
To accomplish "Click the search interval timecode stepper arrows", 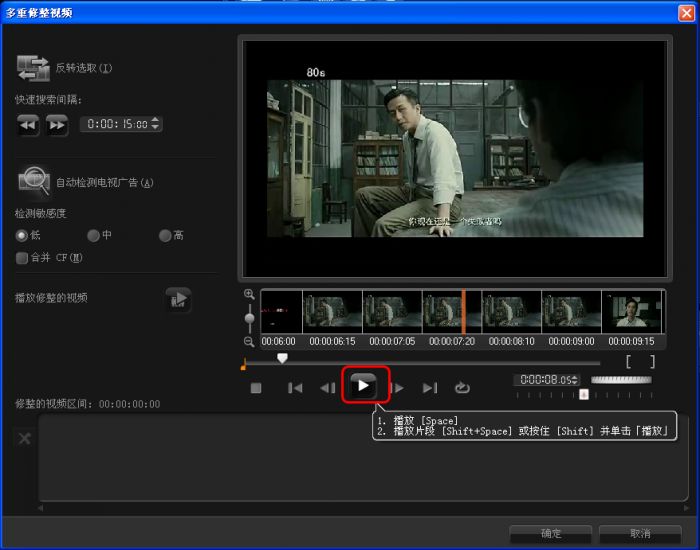I will [155, 124].
